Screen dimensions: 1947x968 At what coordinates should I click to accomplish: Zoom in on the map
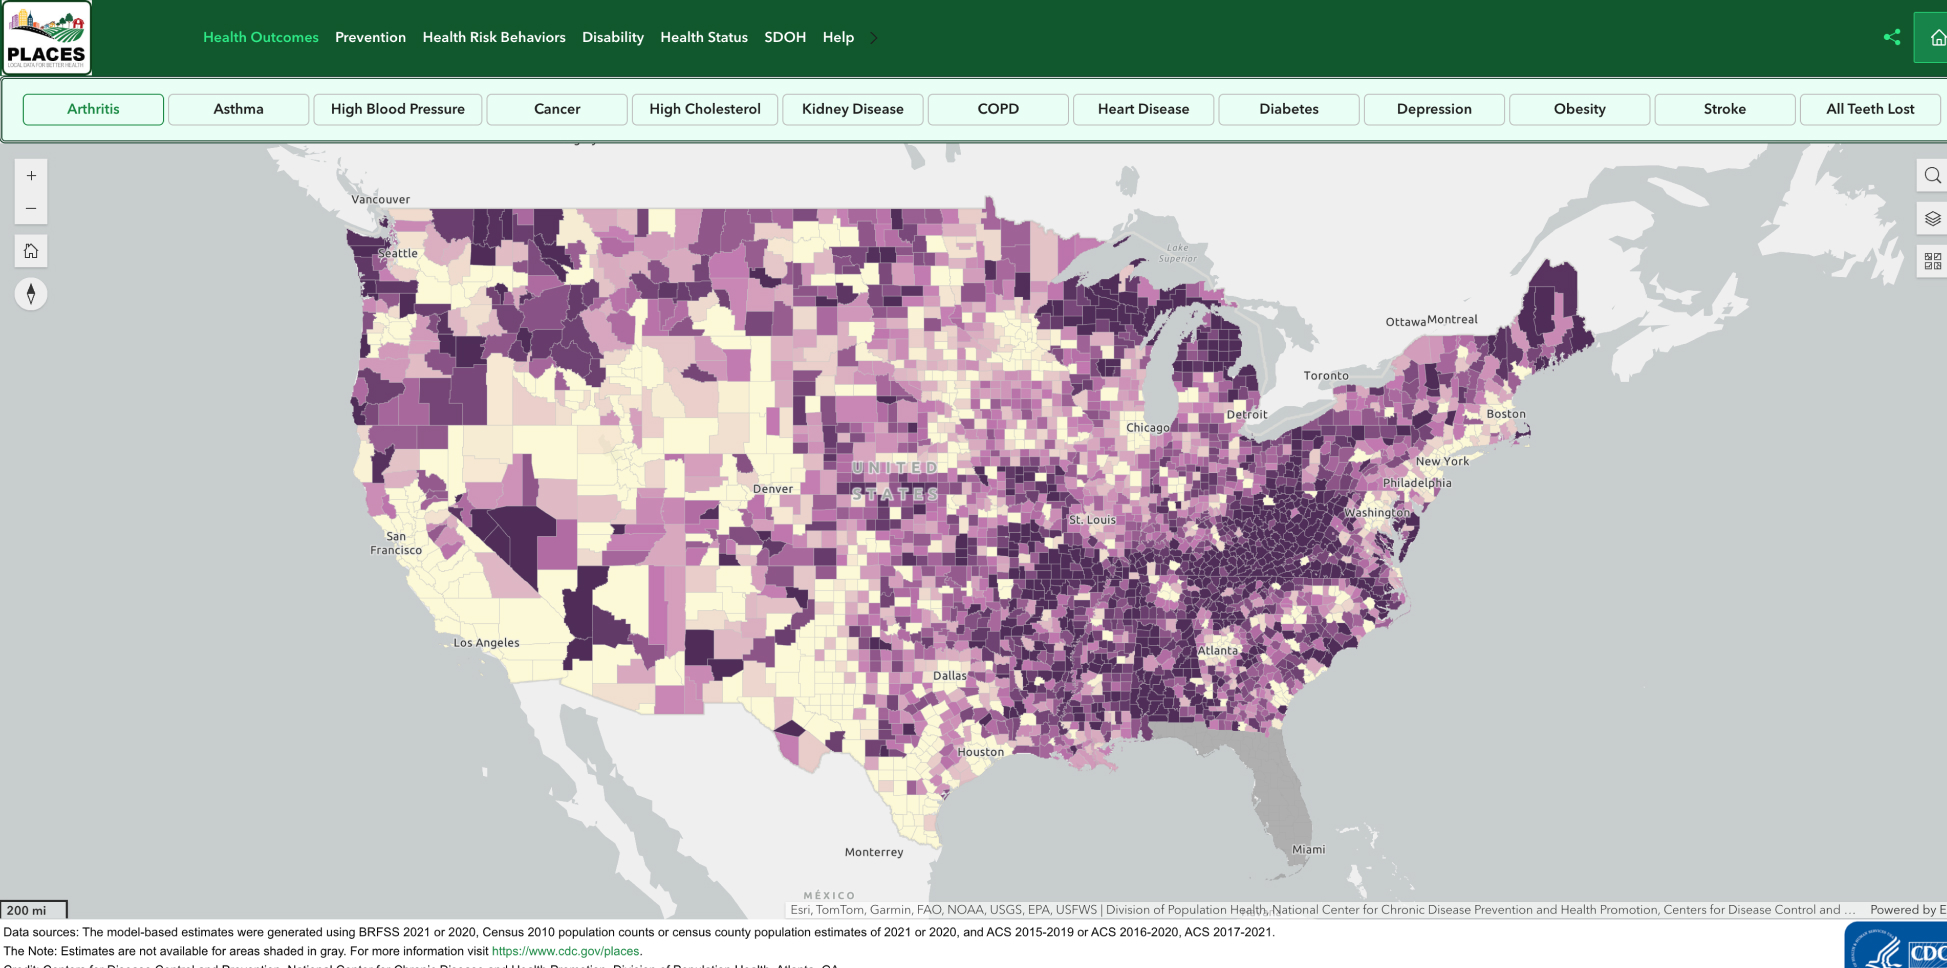click(x=31, y=173)
